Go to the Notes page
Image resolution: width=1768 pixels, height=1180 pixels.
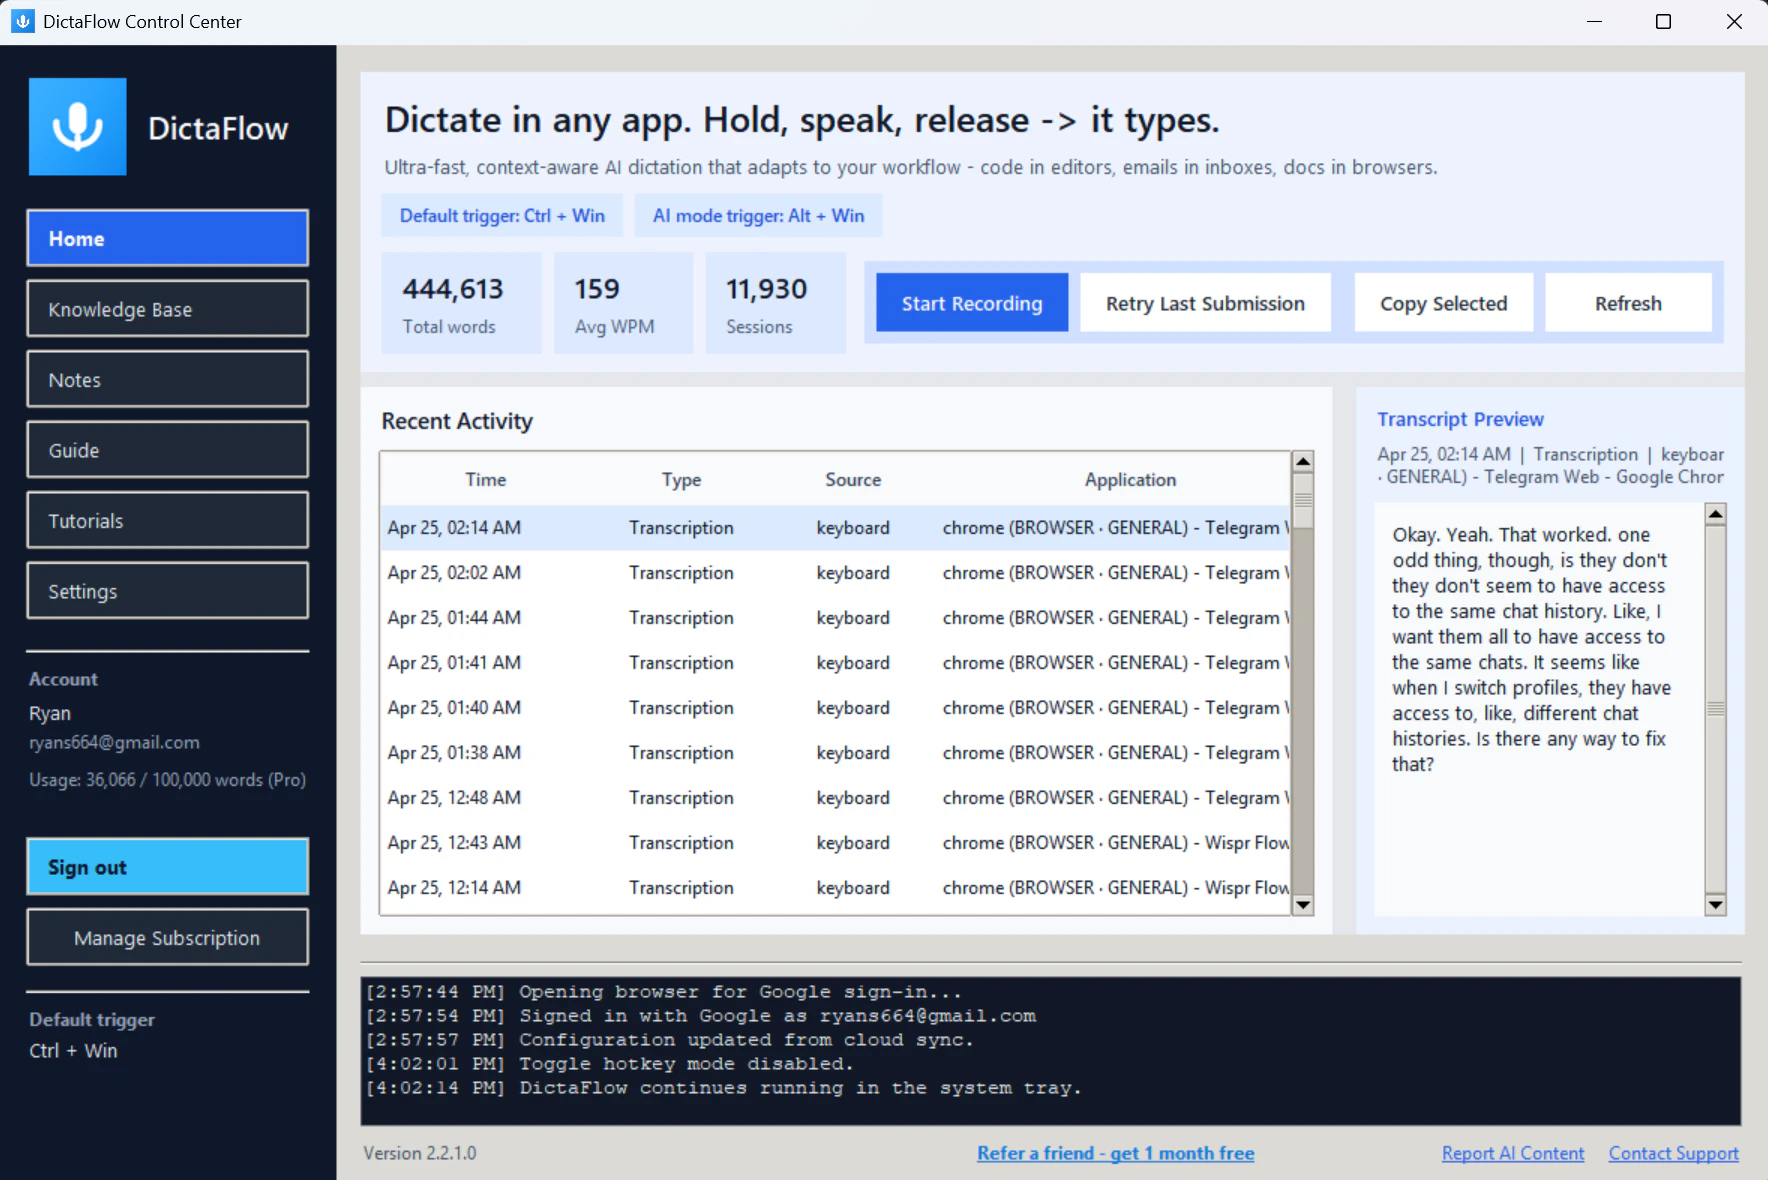(x=168, y=379)
